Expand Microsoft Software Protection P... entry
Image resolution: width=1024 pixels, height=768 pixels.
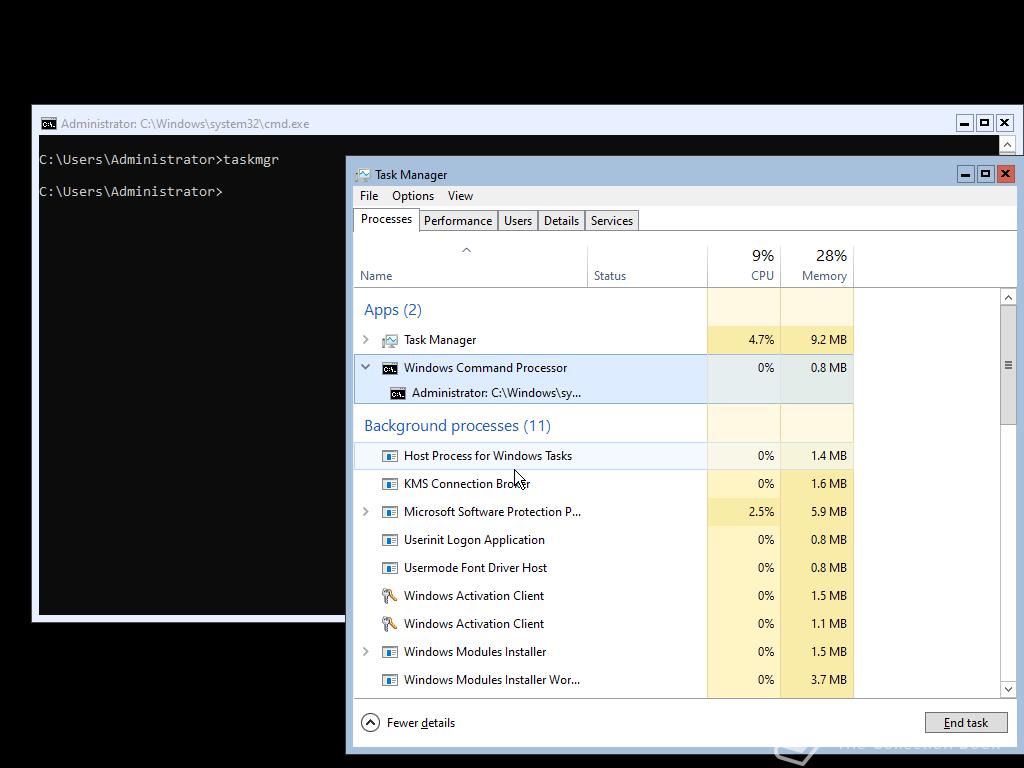[x=366, y=511]
